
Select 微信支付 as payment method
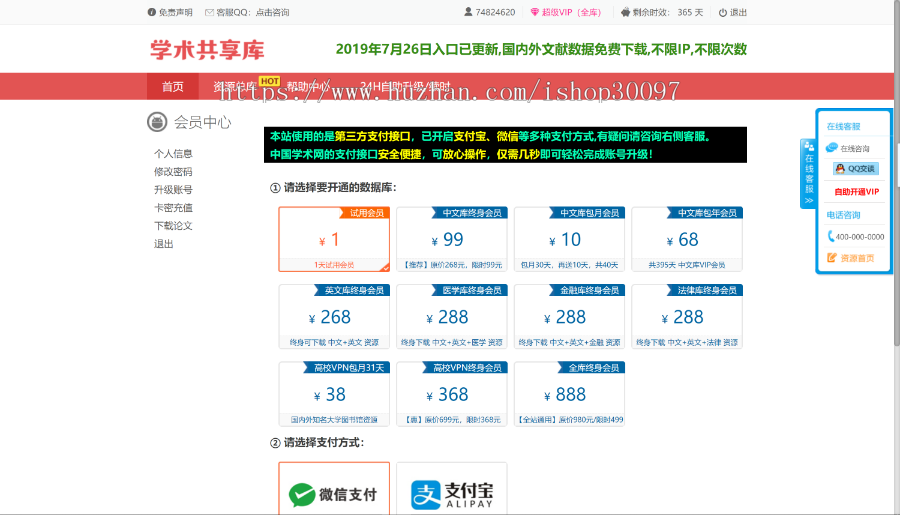[x=334, y=492]
